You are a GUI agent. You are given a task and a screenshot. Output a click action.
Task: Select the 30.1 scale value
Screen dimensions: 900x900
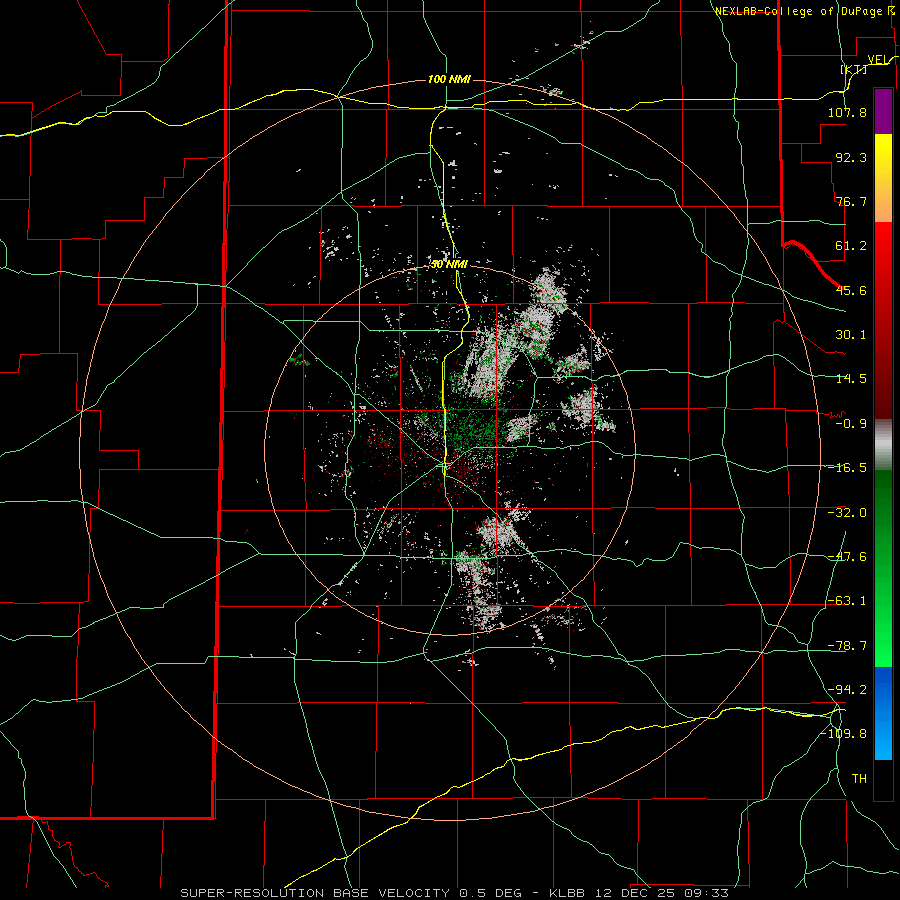(851, 335)
